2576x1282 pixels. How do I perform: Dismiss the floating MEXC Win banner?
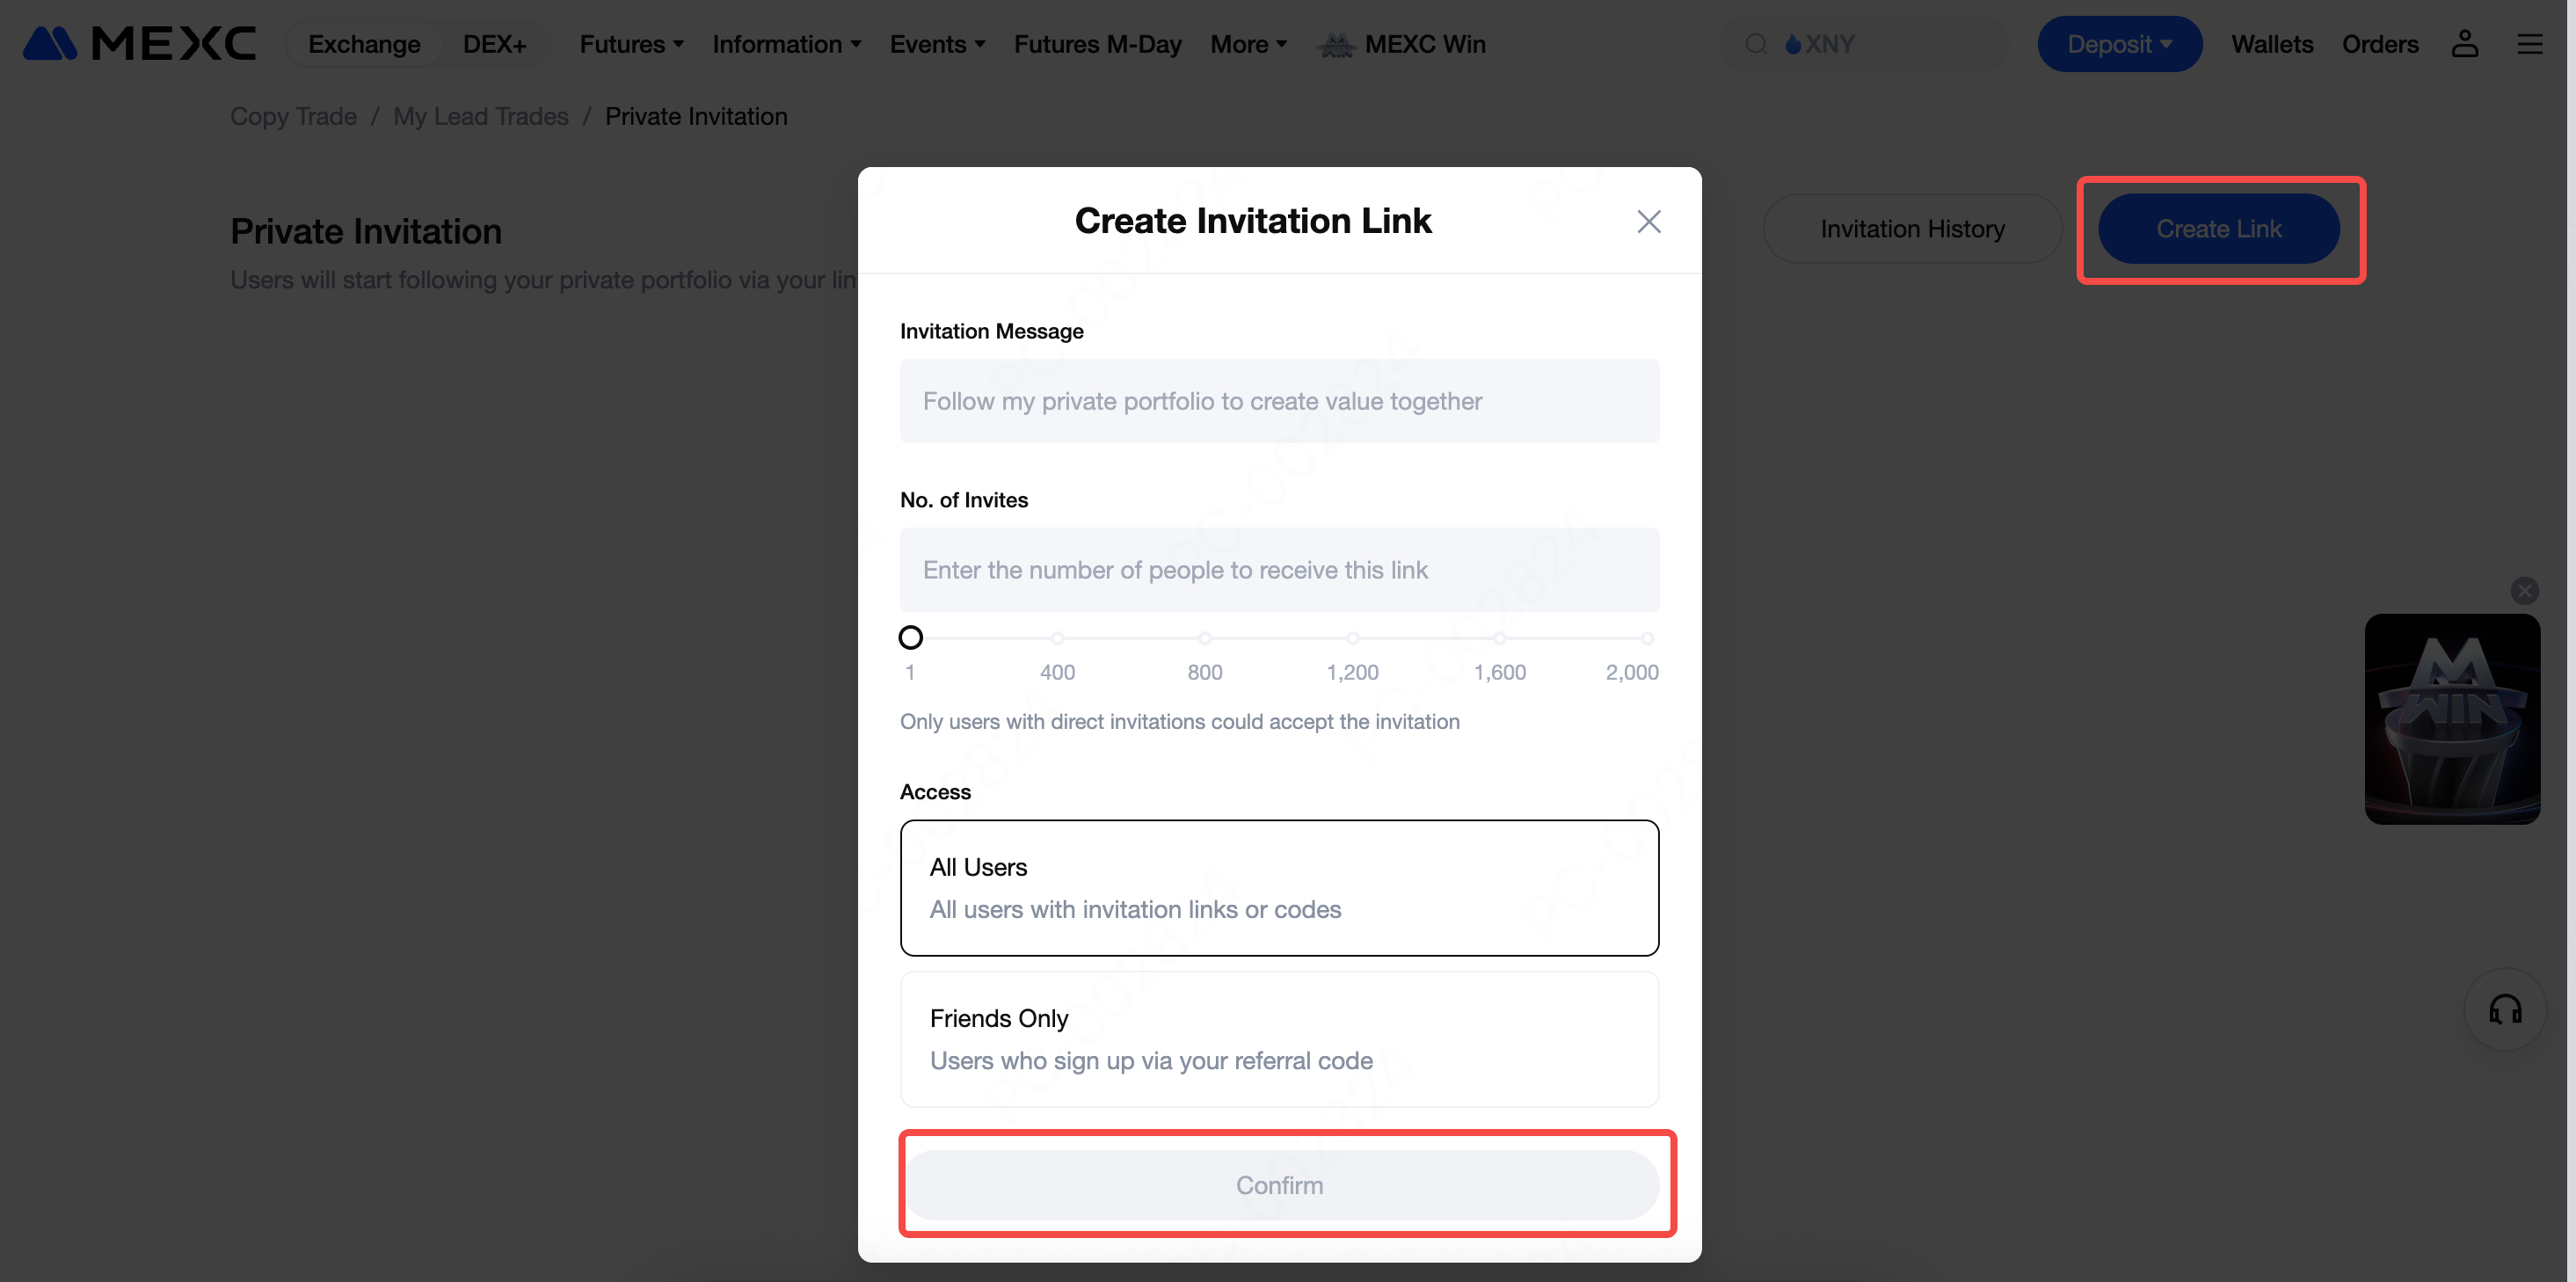(x=2525, y=590)
